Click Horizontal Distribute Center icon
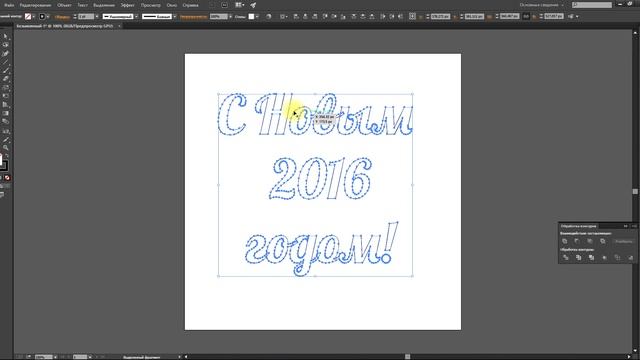 click(391, 16)
